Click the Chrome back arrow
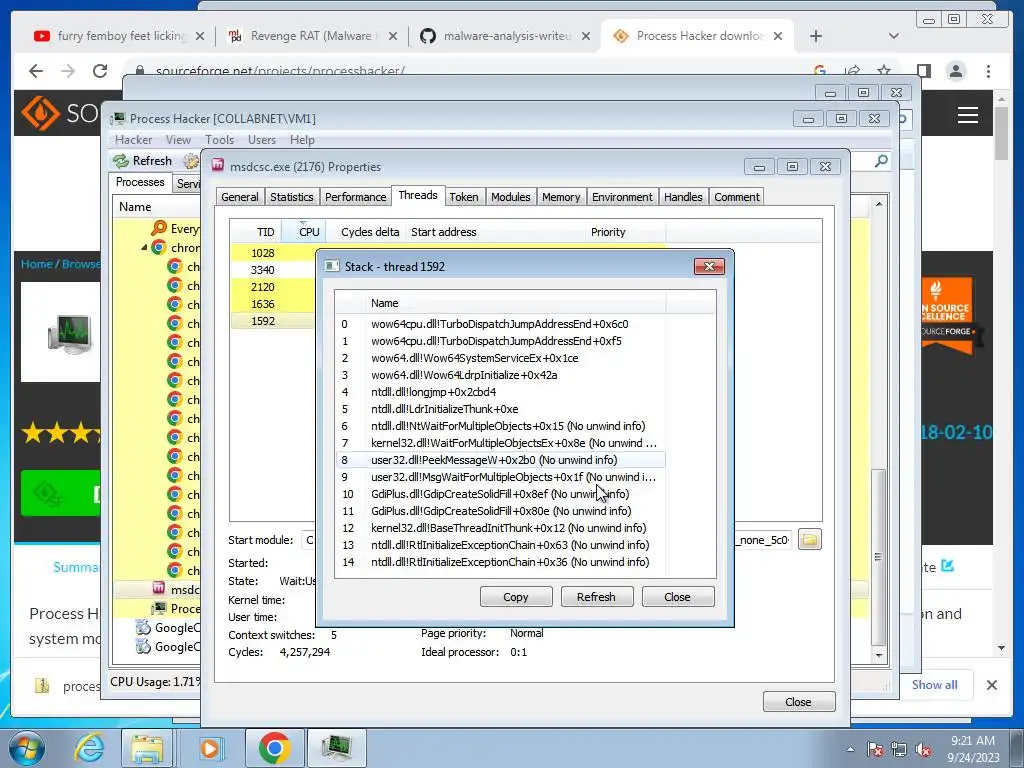Image resolution: width=1024 pixels, height=768 pixels. tap(36, 71)
